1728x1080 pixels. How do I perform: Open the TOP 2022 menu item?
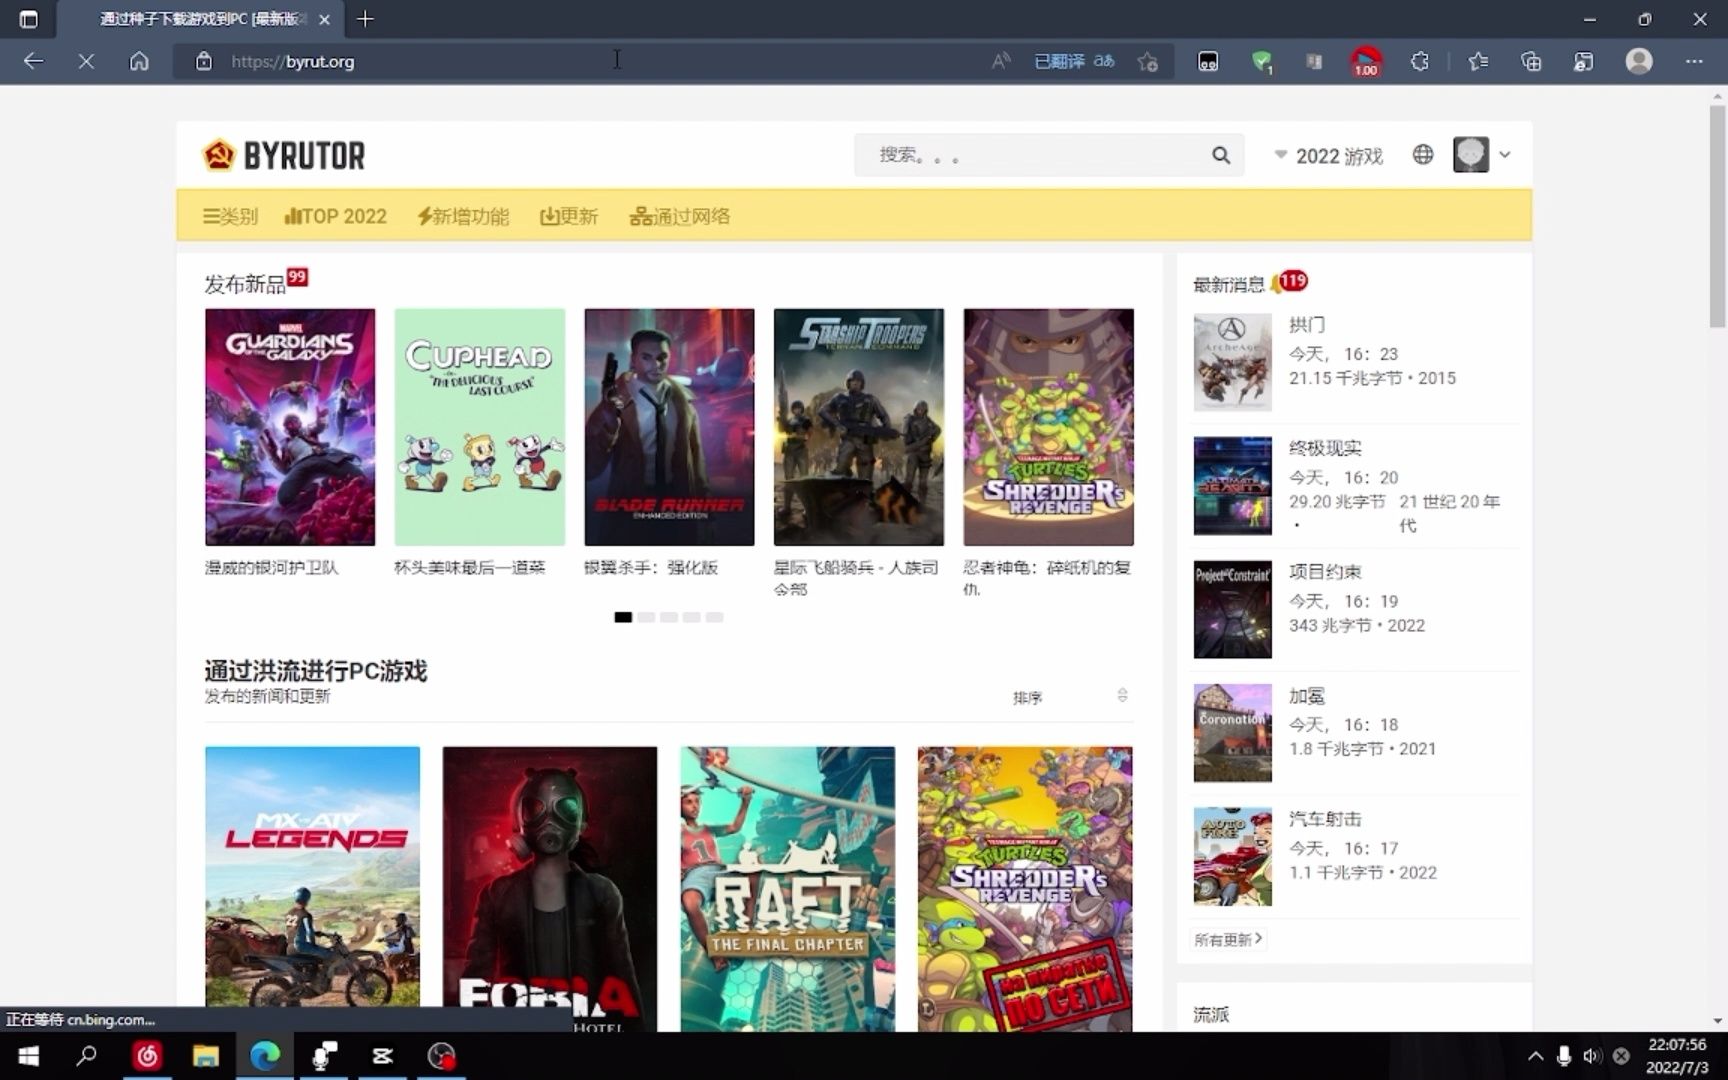(336, 216)
